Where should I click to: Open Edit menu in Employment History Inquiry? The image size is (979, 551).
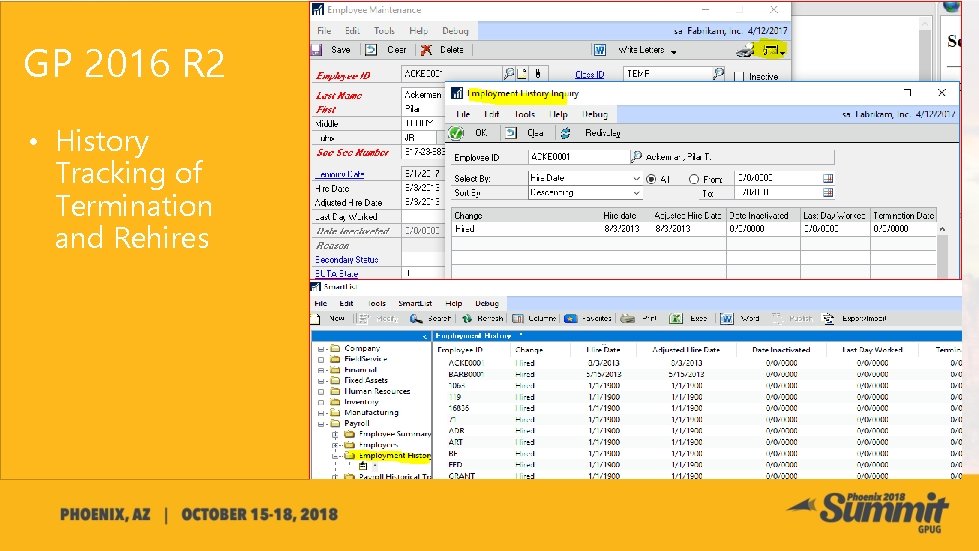(491, 114)
